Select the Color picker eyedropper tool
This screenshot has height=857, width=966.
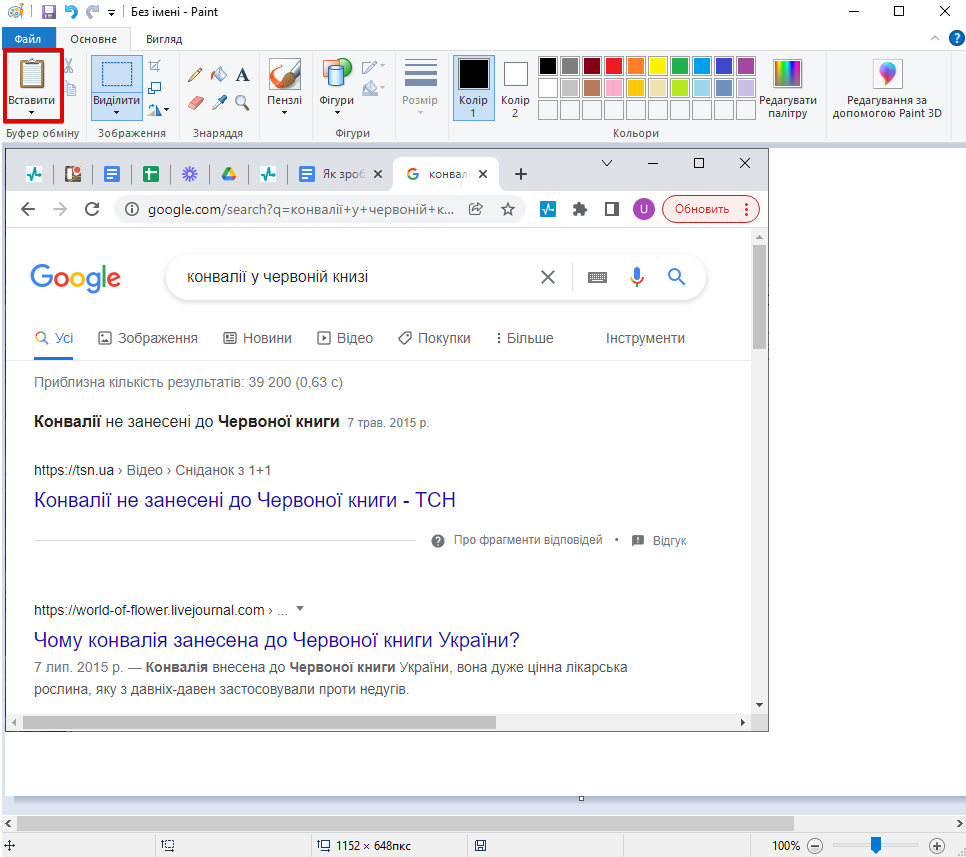(219, 102)
